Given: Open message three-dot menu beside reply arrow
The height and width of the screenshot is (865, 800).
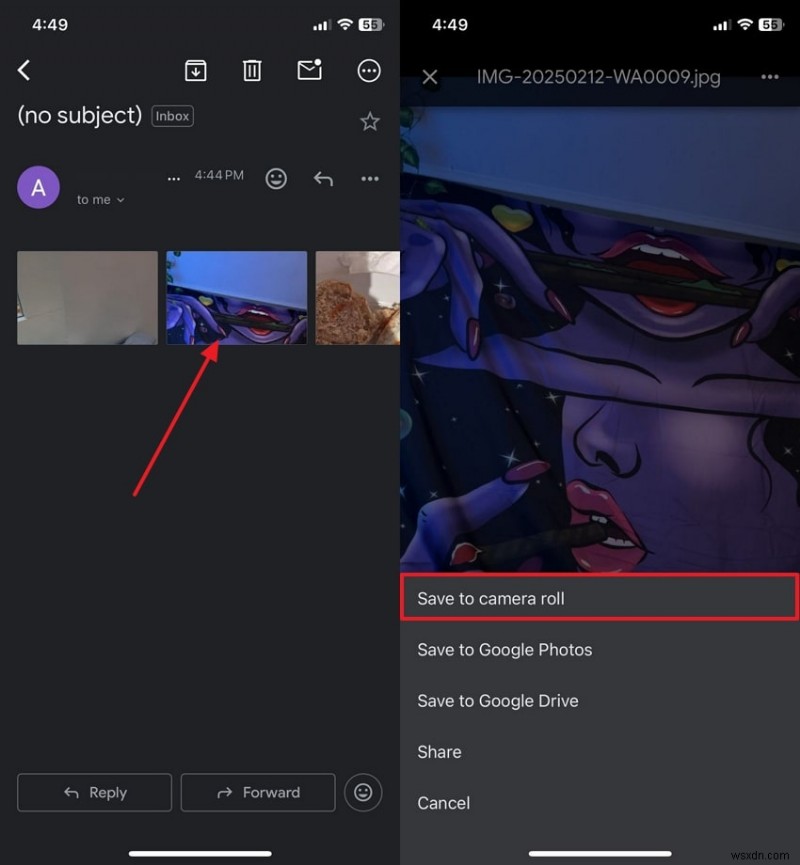Looking at the screenshot, I should coord(370,179).
